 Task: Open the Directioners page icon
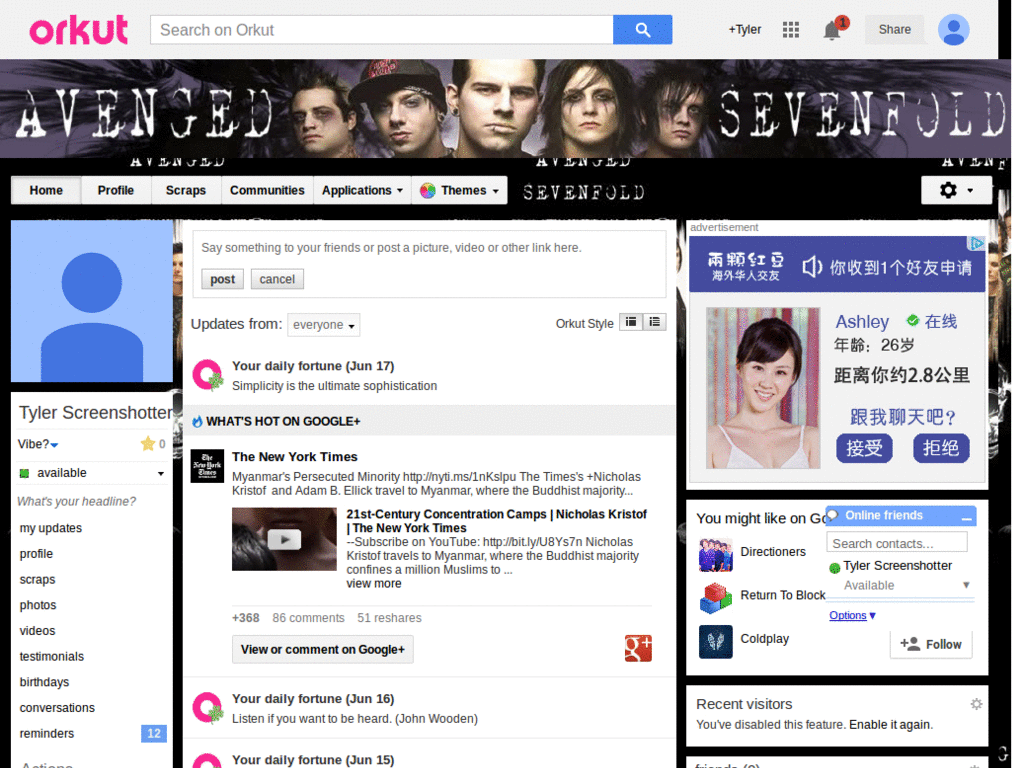click(715, 554)
